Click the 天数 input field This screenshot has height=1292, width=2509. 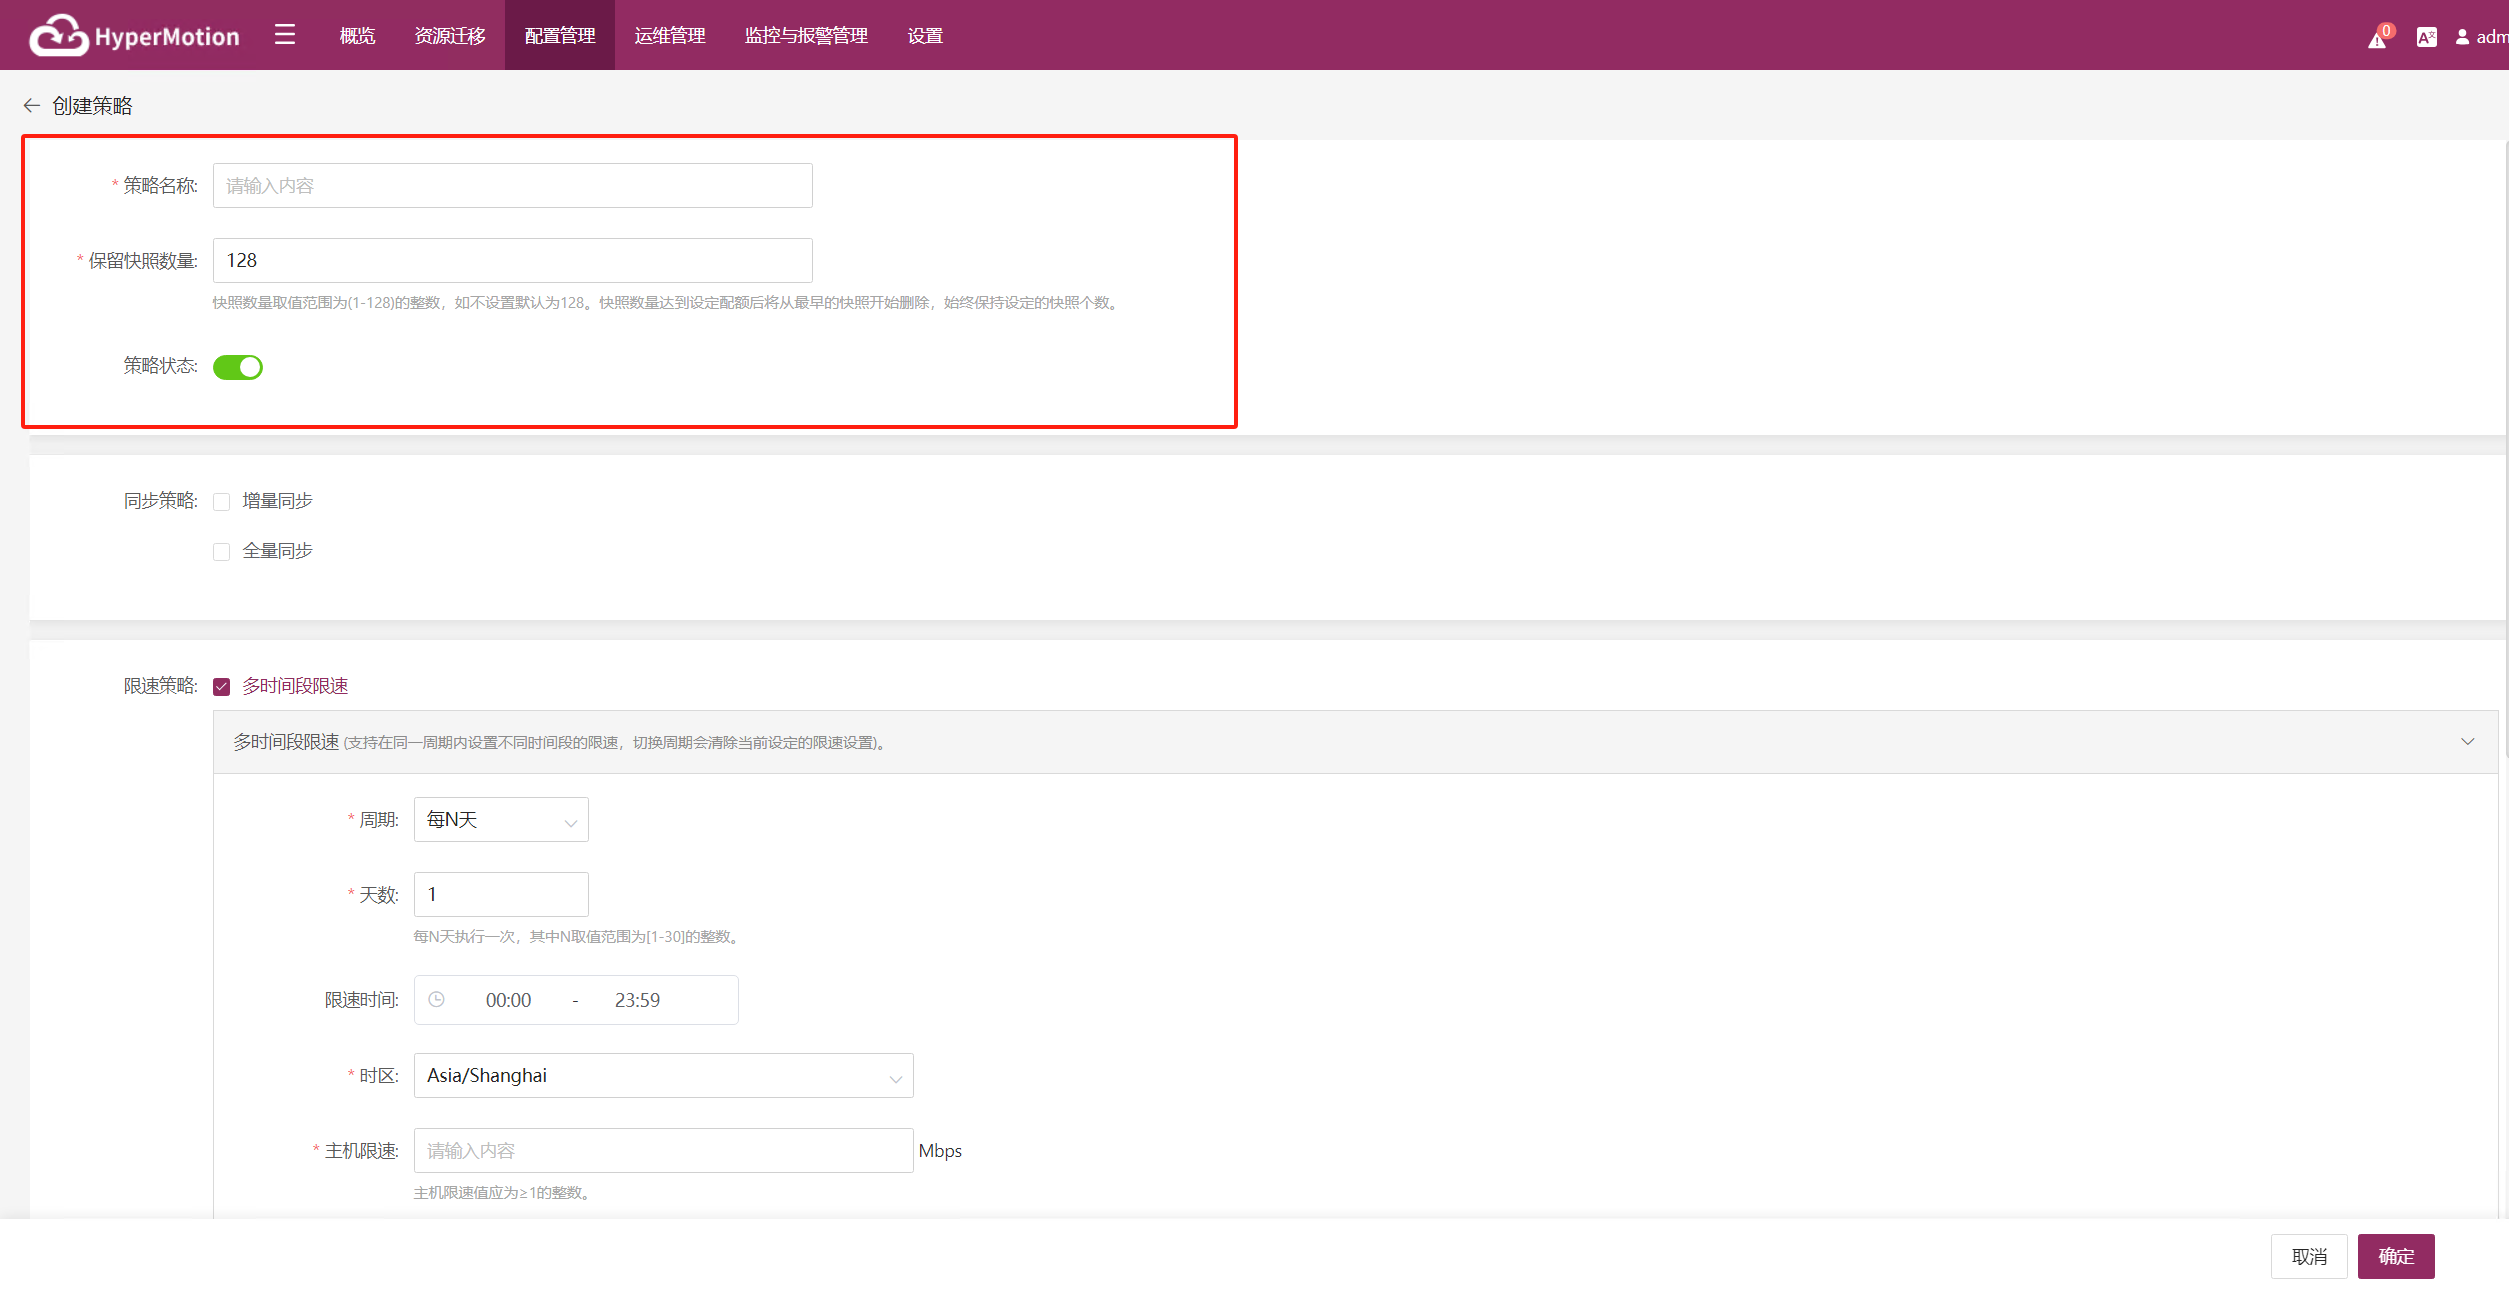pyautogui.click(x=501, y=894)
